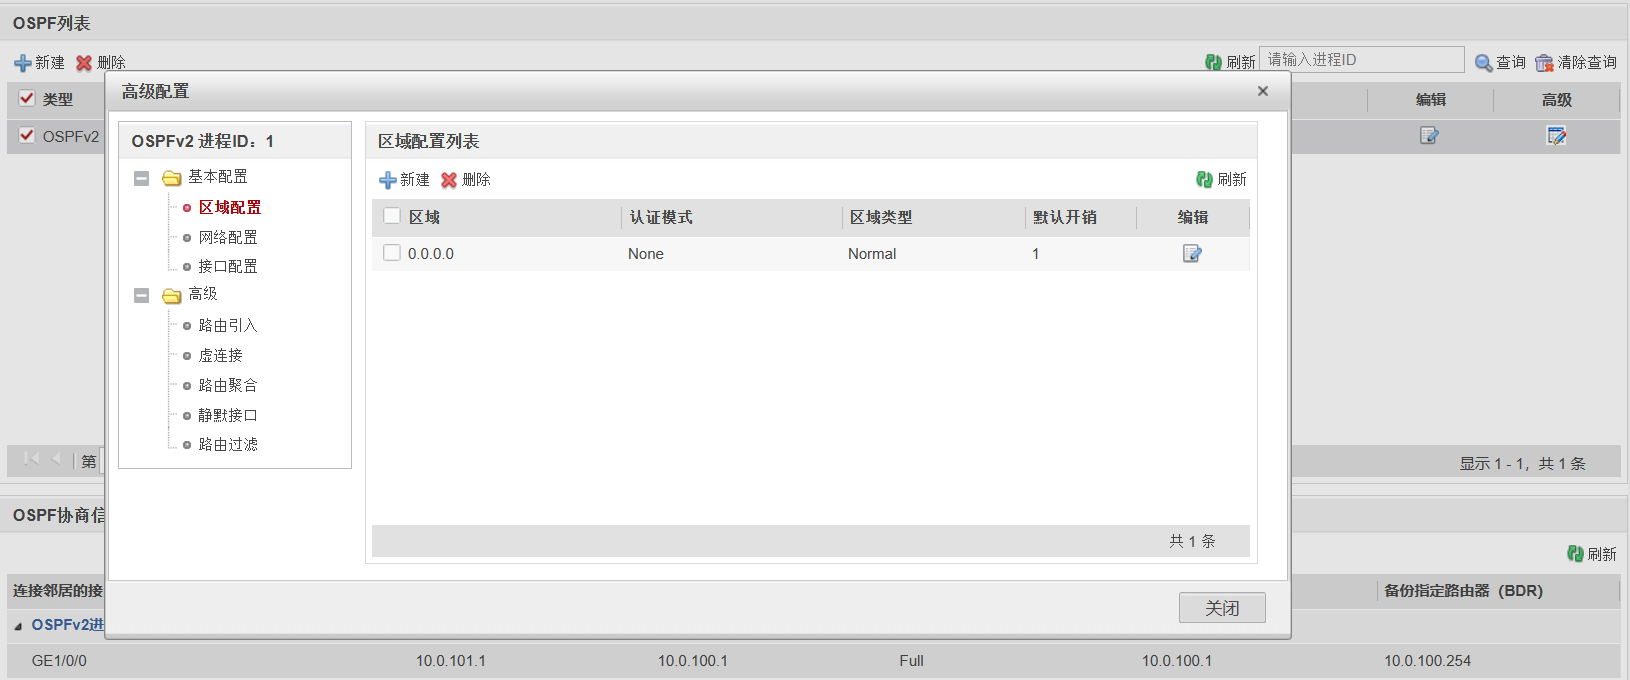Viewport: 1630px width, 680px height.
Task: Open 路由引入 in the advanced tree
Action: (x=228, y=325)
